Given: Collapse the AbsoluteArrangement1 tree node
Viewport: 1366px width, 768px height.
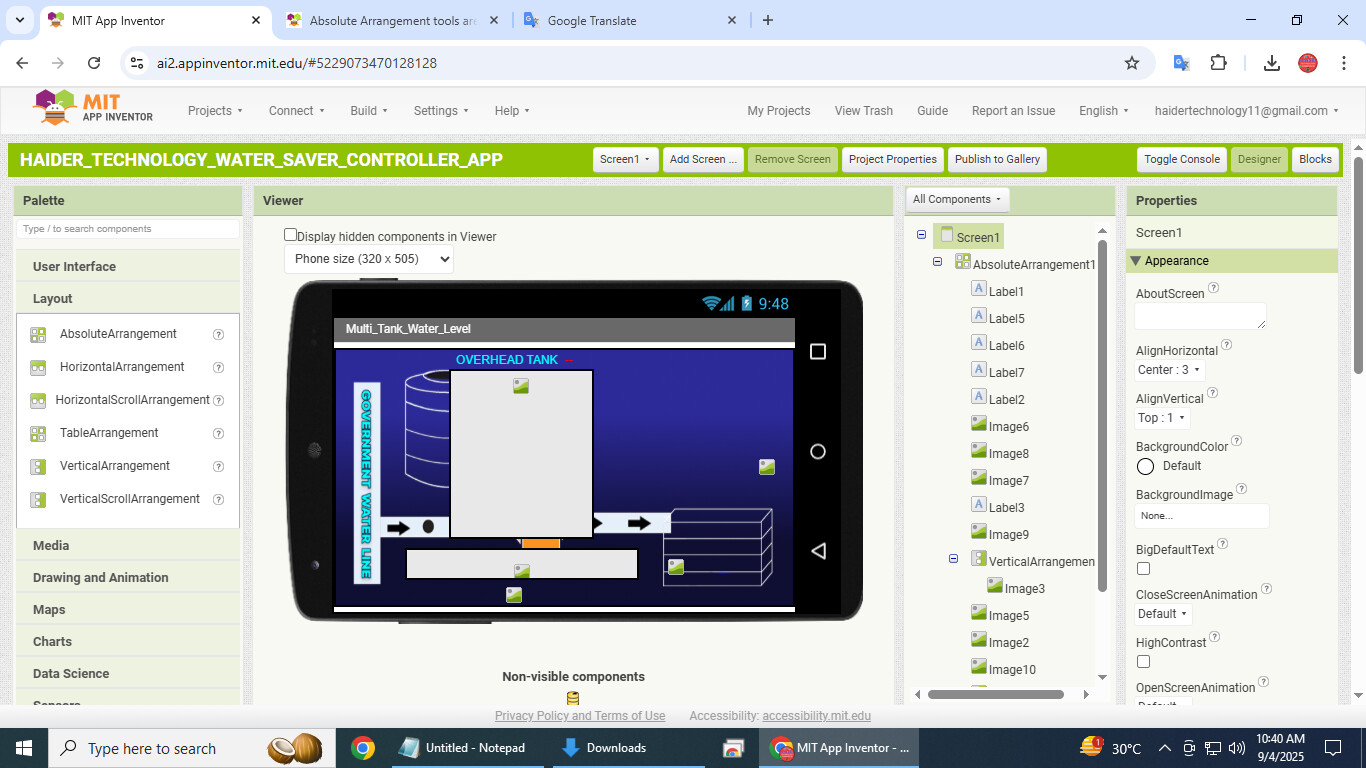Looking at the screenshot, I should point(938,262).
